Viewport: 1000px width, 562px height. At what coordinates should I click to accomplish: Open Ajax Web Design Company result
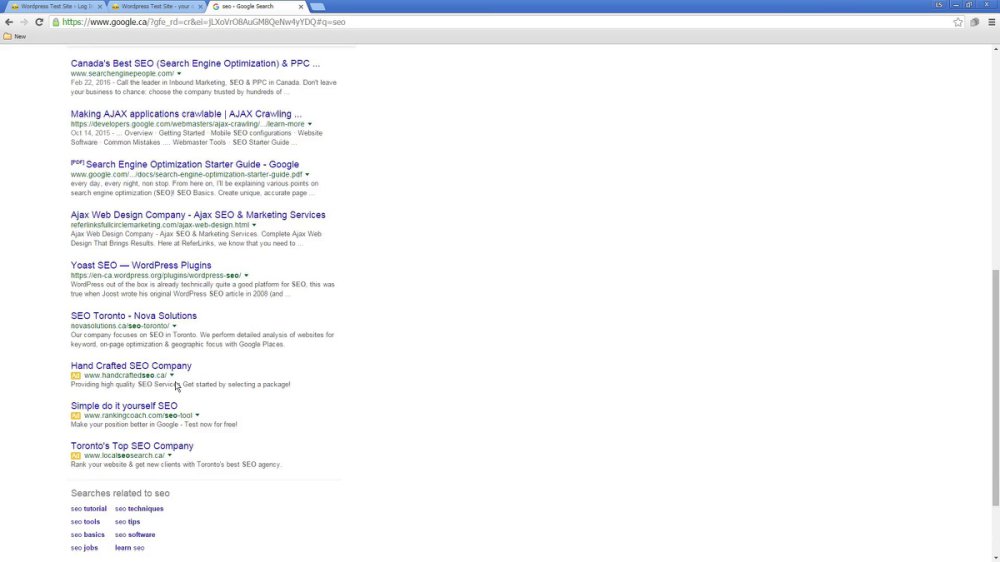198,214
